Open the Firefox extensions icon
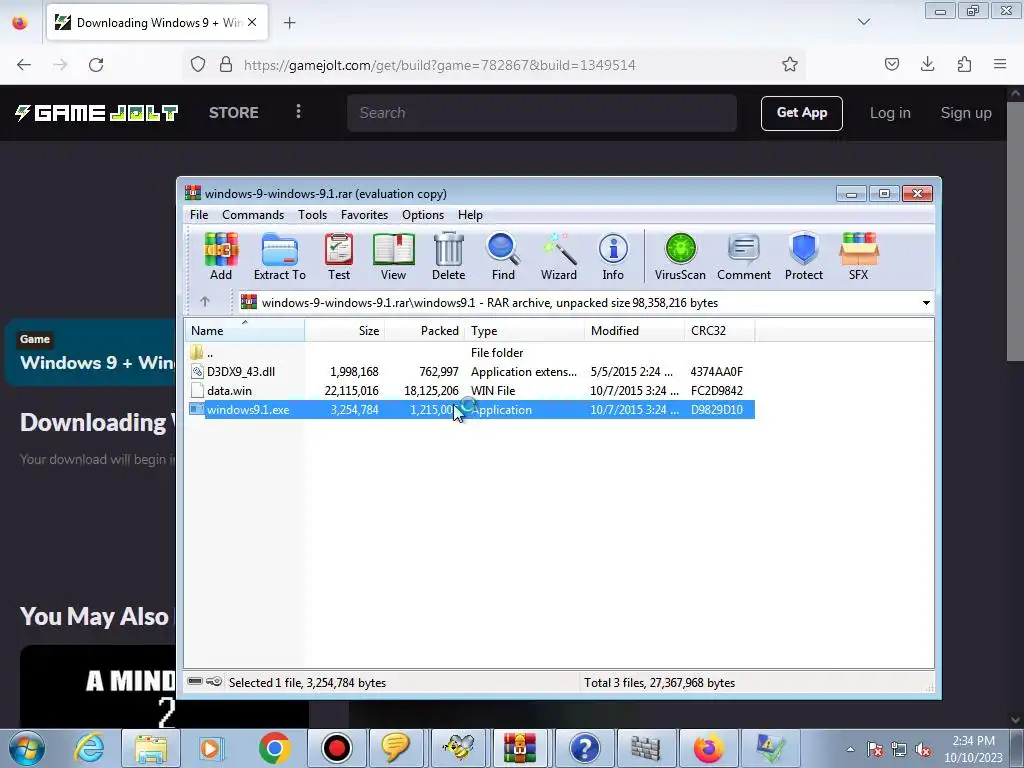1024x768 pixels. (964, 64)
